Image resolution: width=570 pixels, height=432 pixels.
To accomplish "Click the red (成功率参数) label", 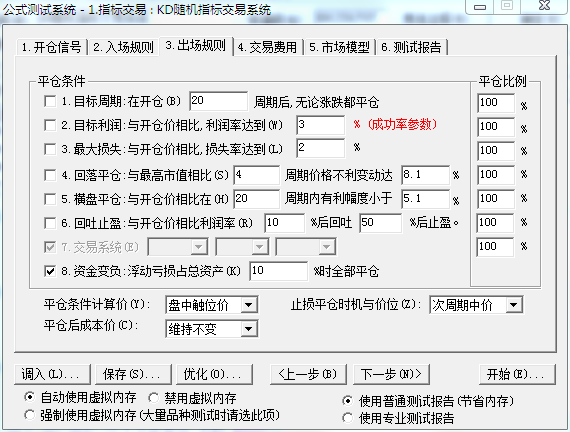I will click(x=402, y=125).
